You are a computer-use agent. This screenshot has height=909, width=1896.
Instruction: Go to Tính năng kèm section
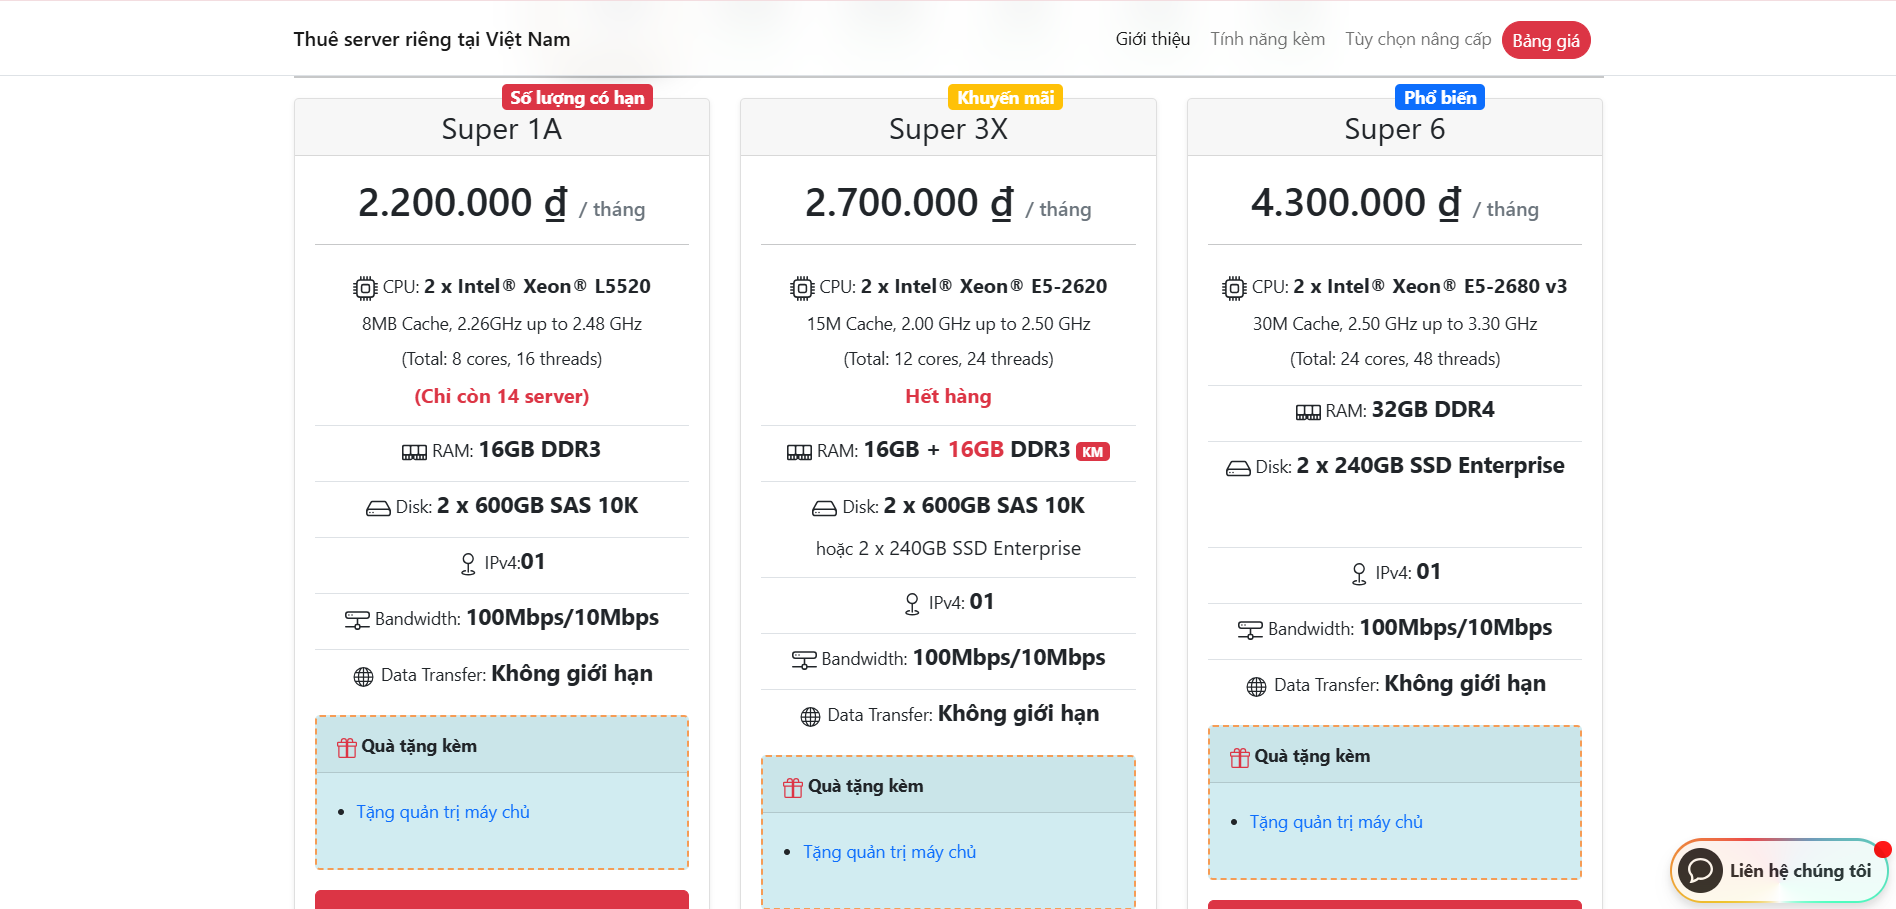(1267, 39)
